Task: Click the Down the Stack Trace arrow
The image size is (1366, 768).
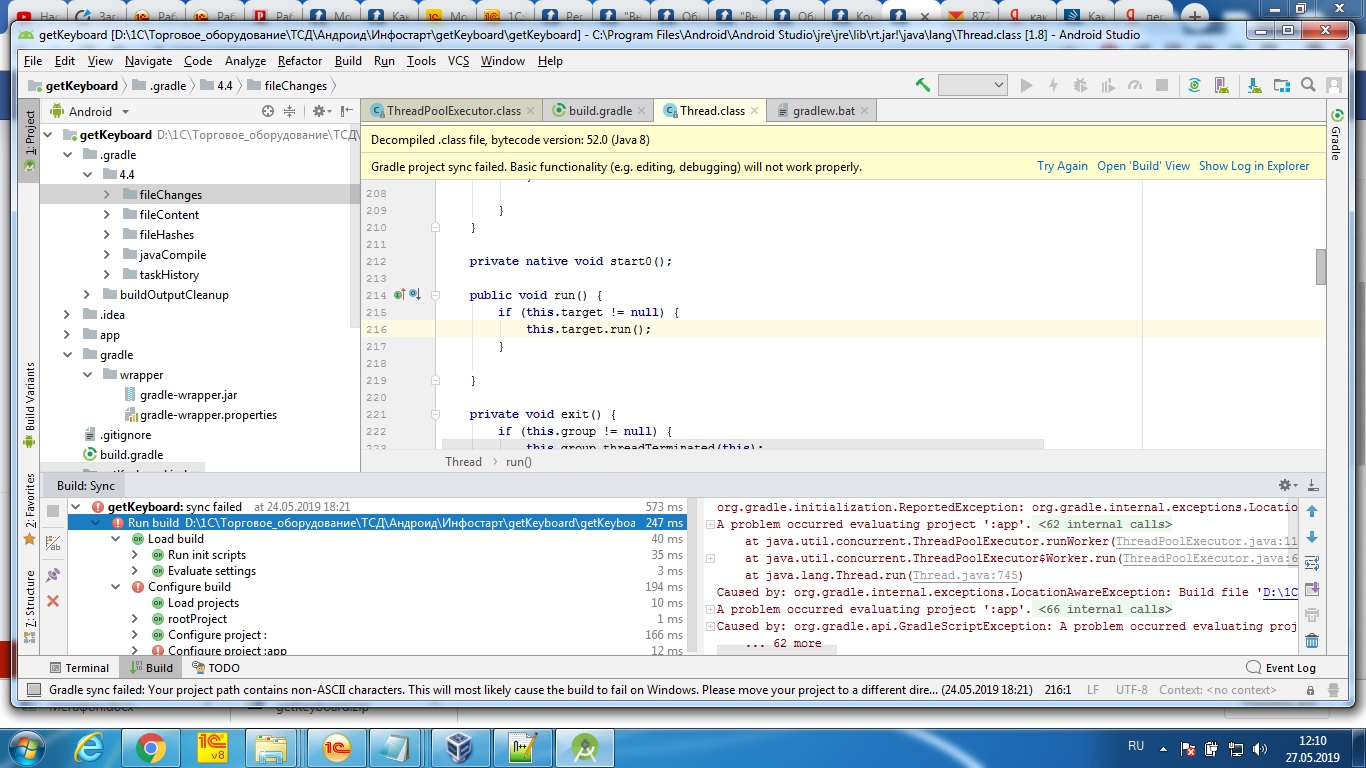Action: coord(1312,537)
